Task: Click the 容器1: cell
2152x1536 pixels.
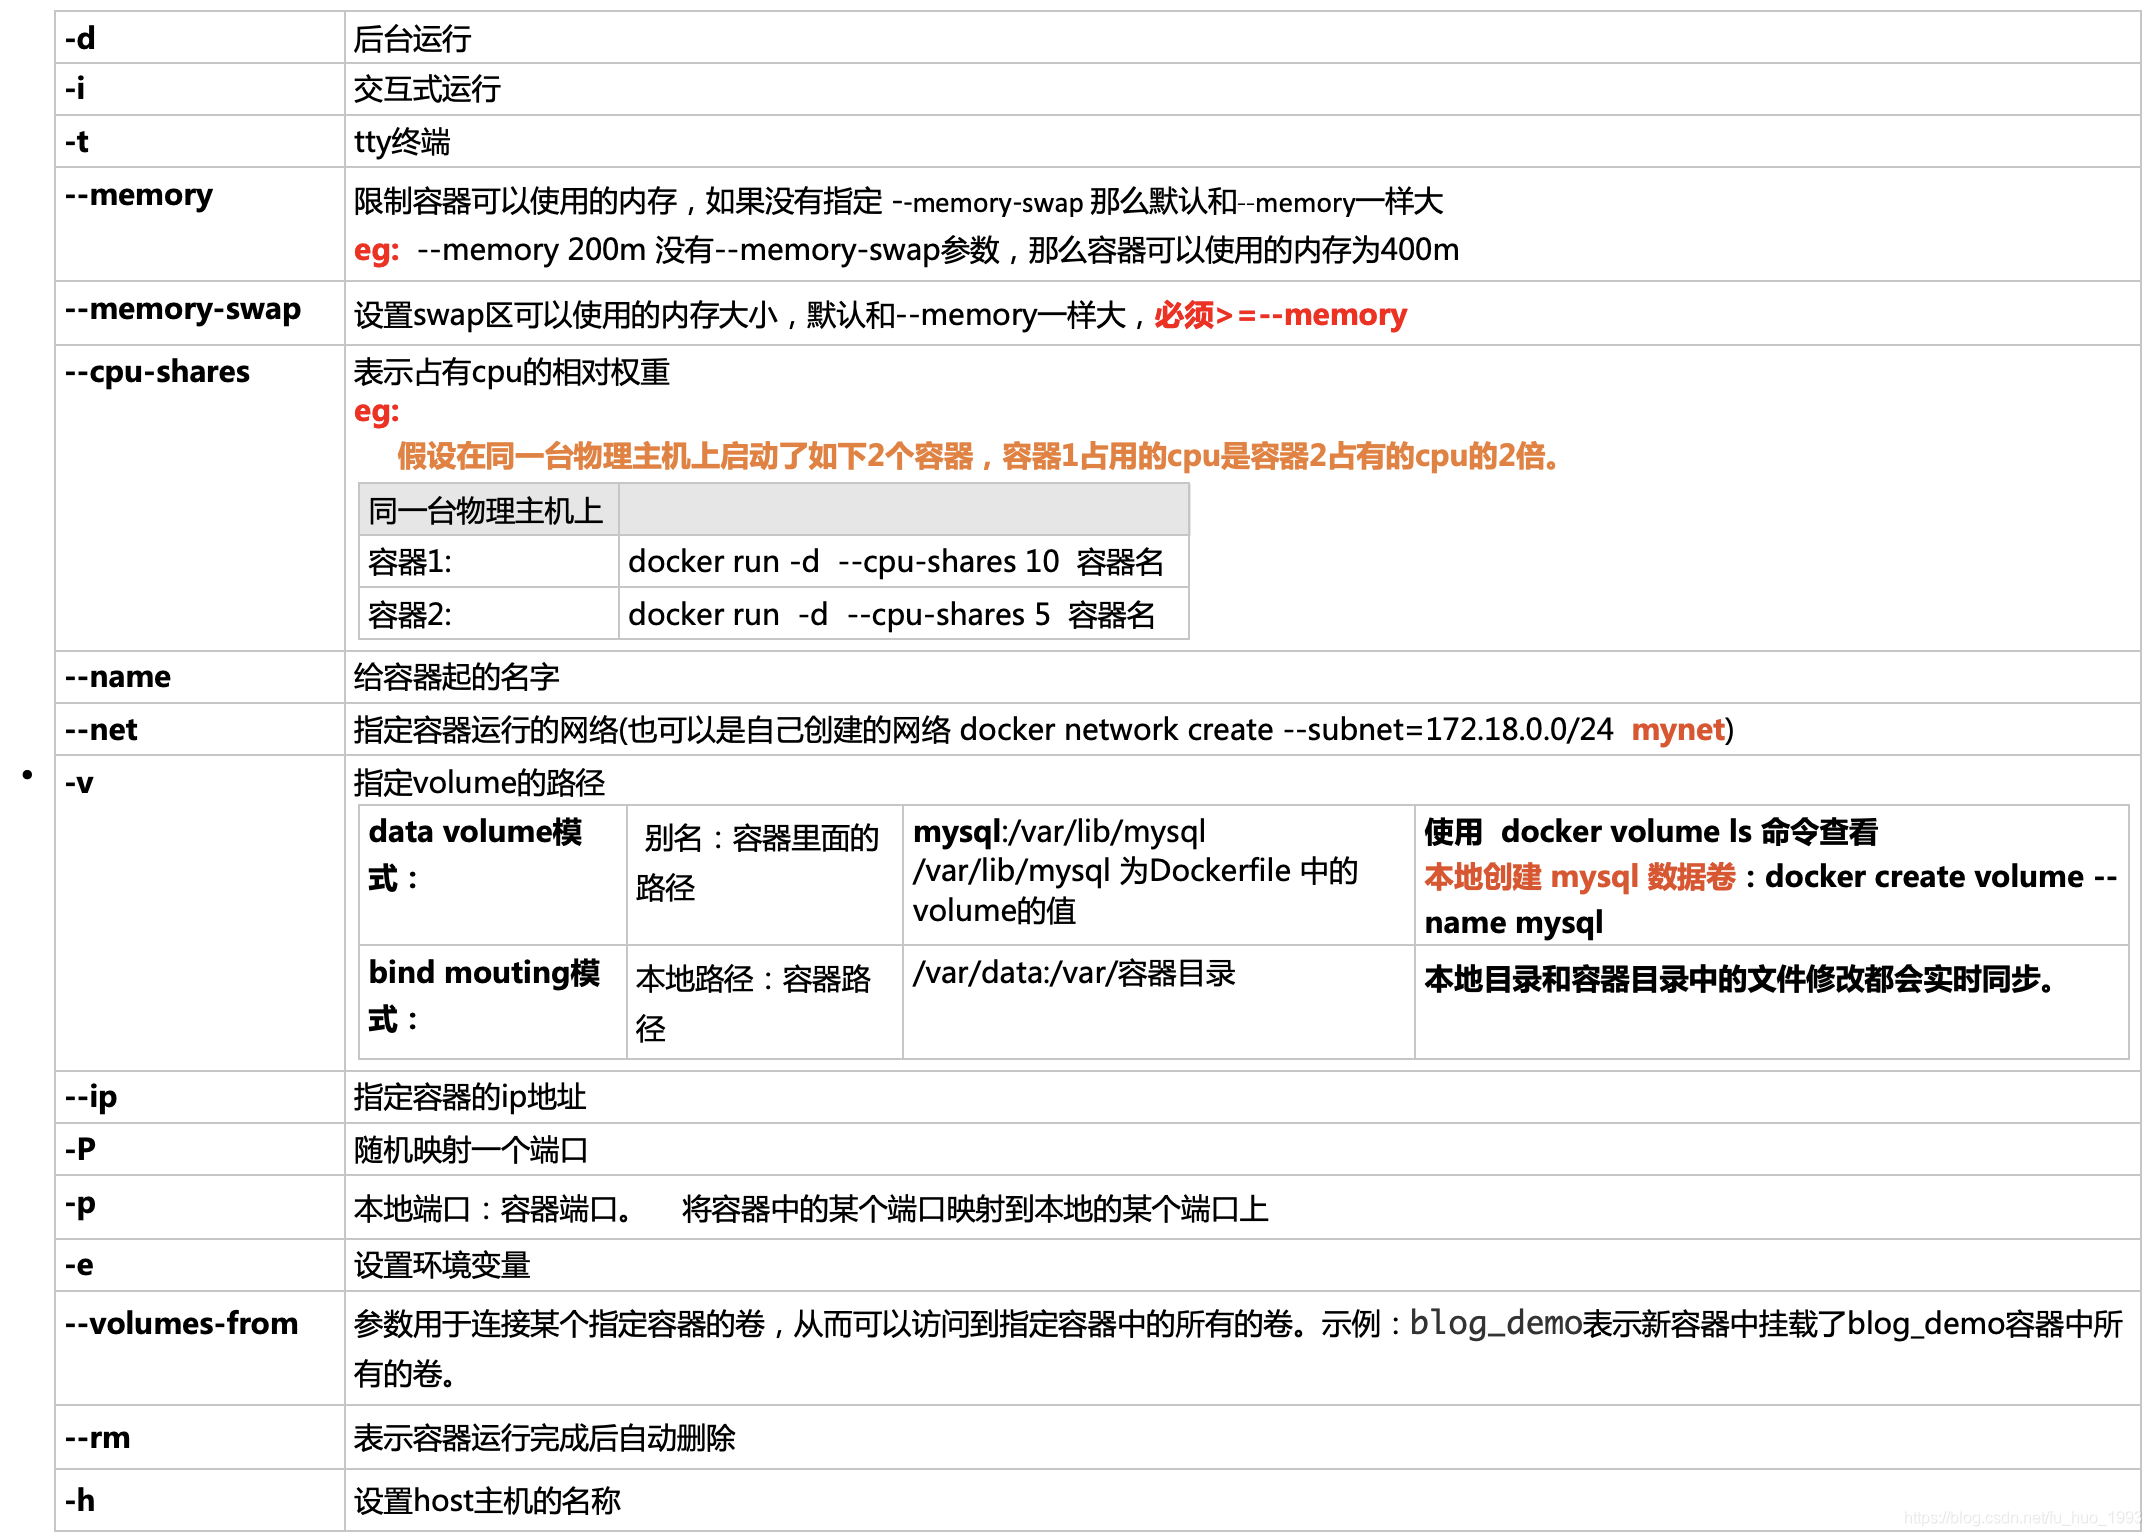Action: [x=489, y=562]
